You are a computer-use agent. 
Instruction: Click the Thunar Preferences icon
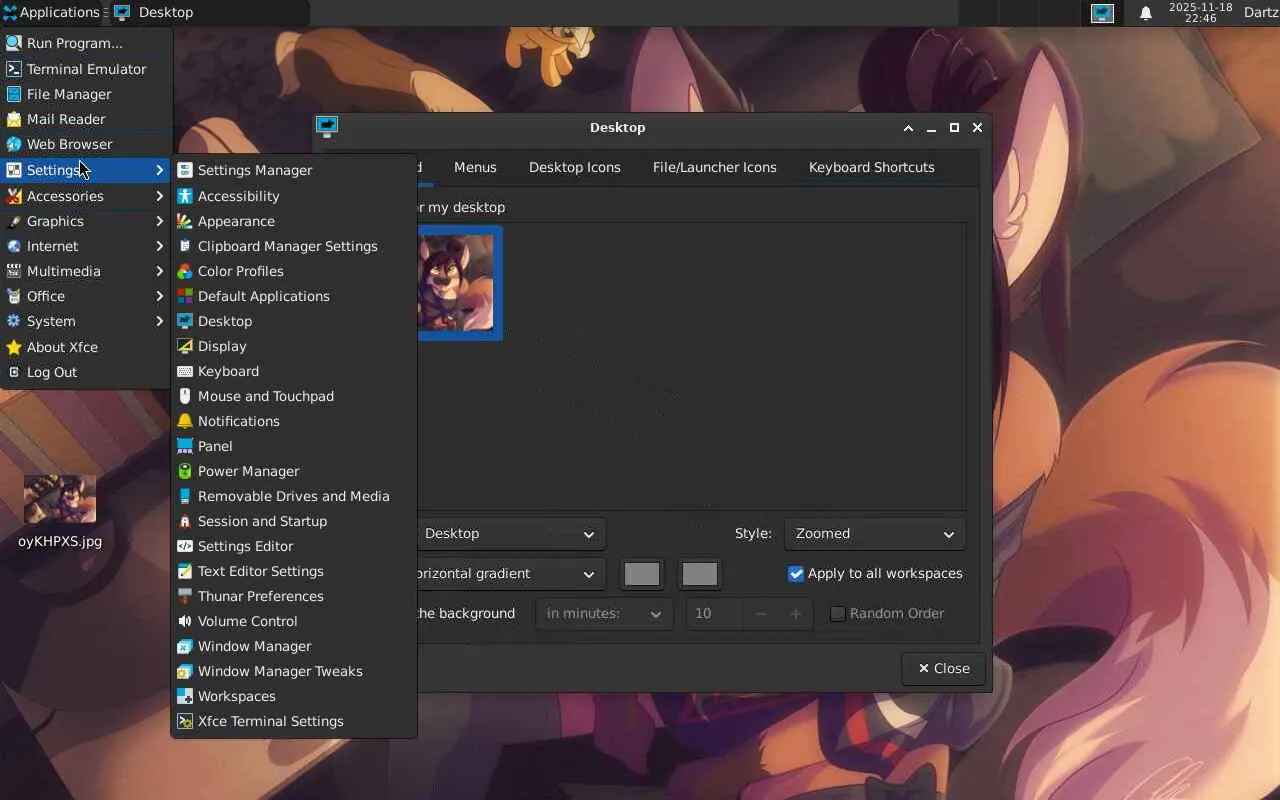click(185, 596)
